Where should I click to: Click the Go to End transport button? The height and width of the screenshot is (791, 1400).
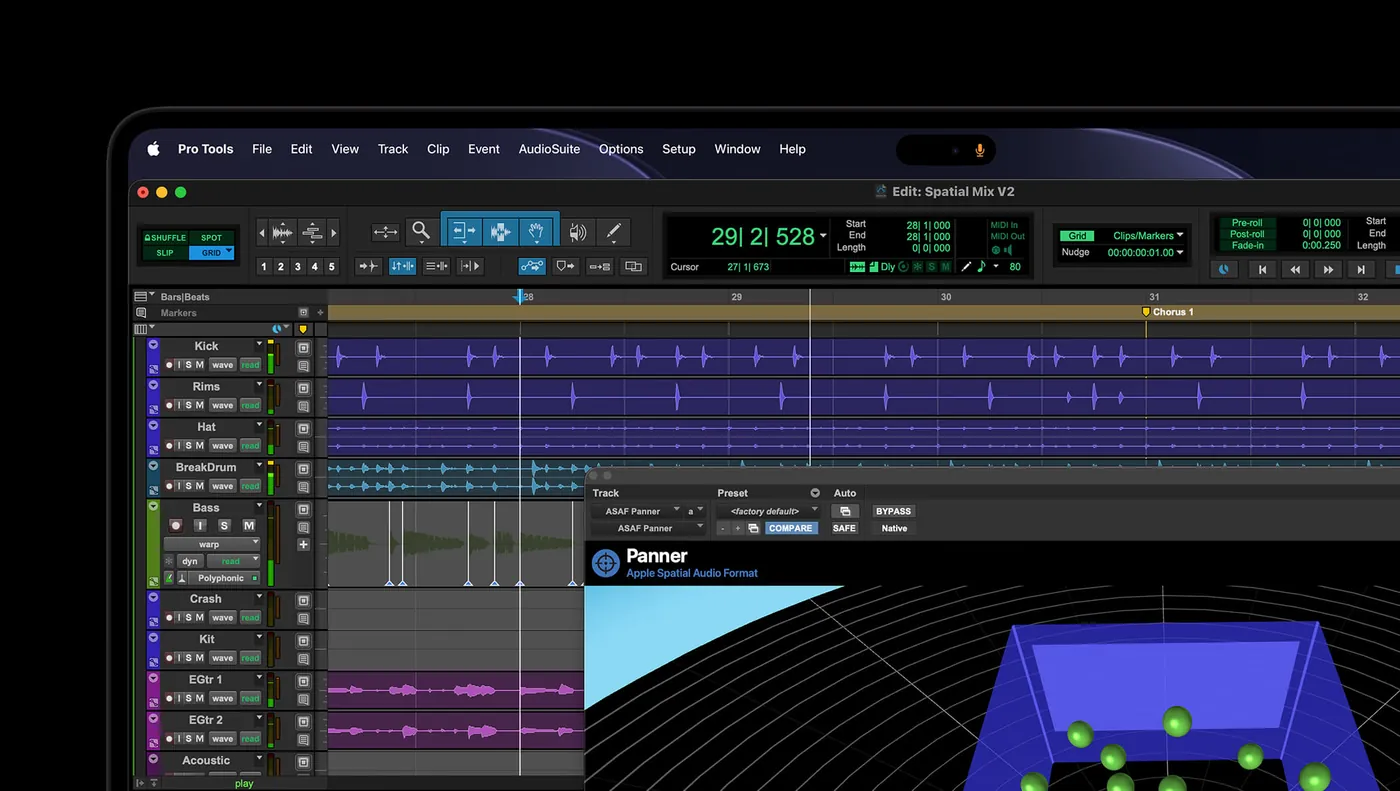(1360, 269)
